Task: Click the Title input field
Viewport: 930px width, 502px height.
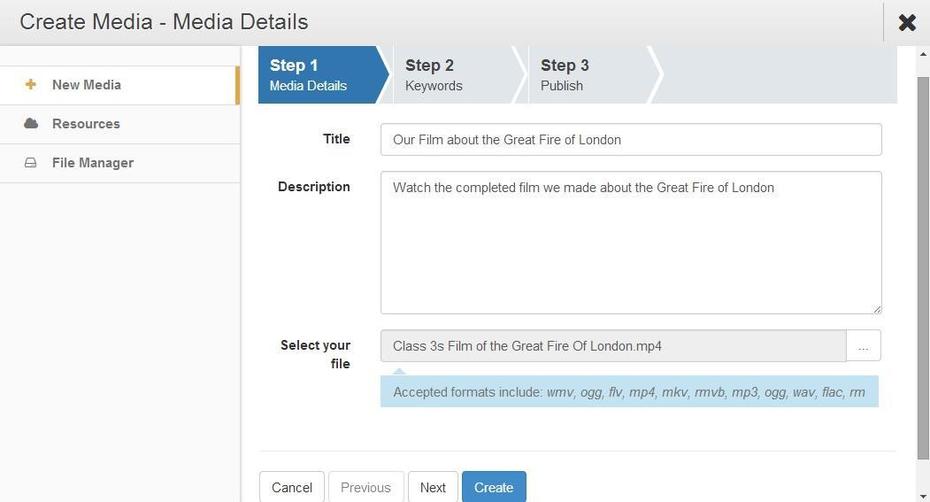Action: 631,139
